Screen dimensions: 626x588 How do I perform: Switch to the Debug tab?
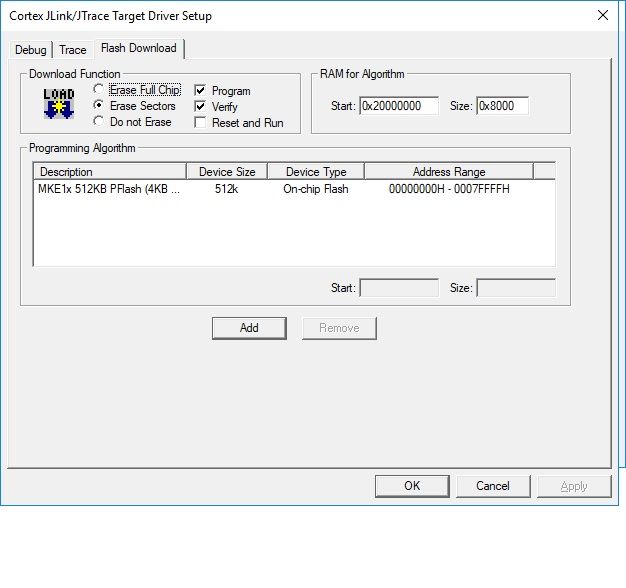[x=31, y=50]
